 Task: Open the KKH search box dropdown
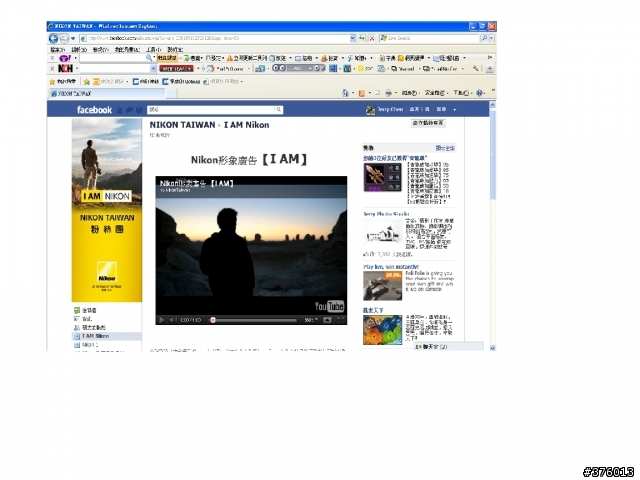click(153, 69)
